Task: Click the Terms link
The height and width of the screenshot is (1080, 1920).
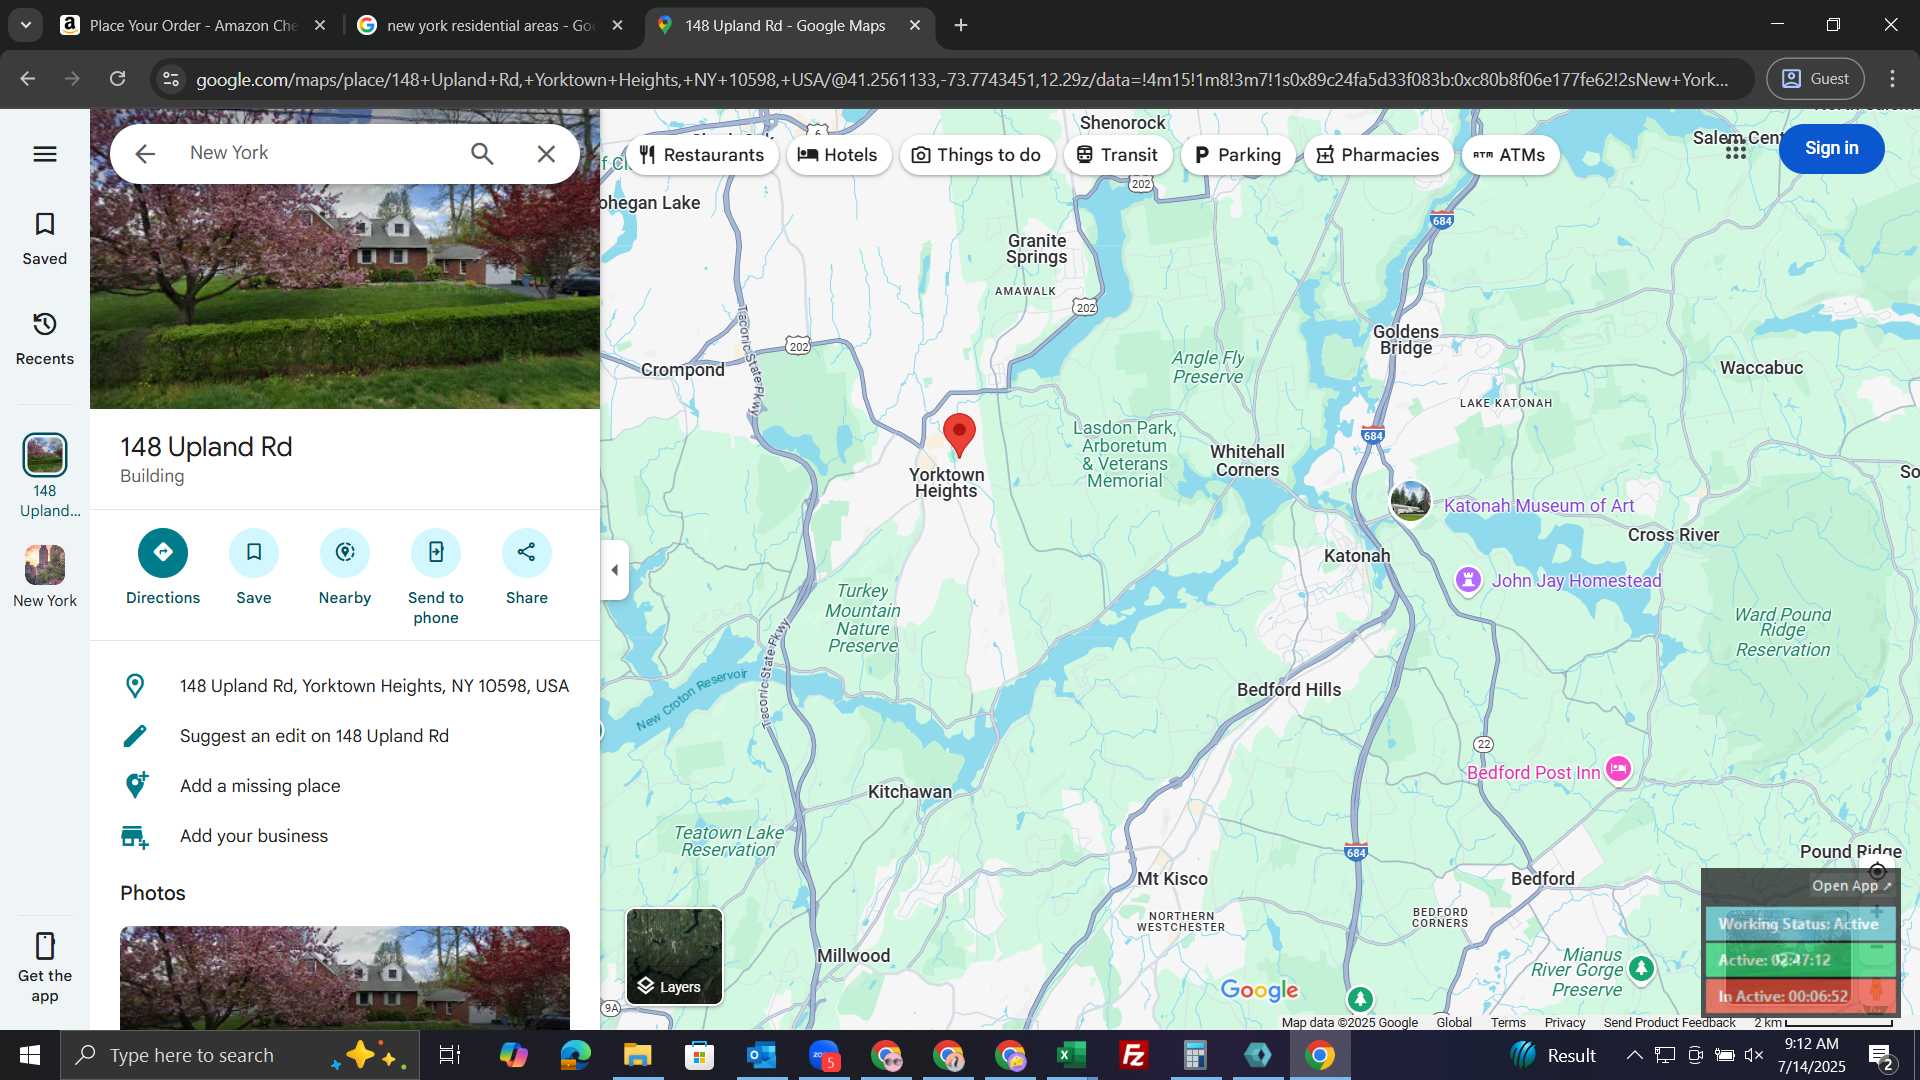Action: [1508, 1022]
